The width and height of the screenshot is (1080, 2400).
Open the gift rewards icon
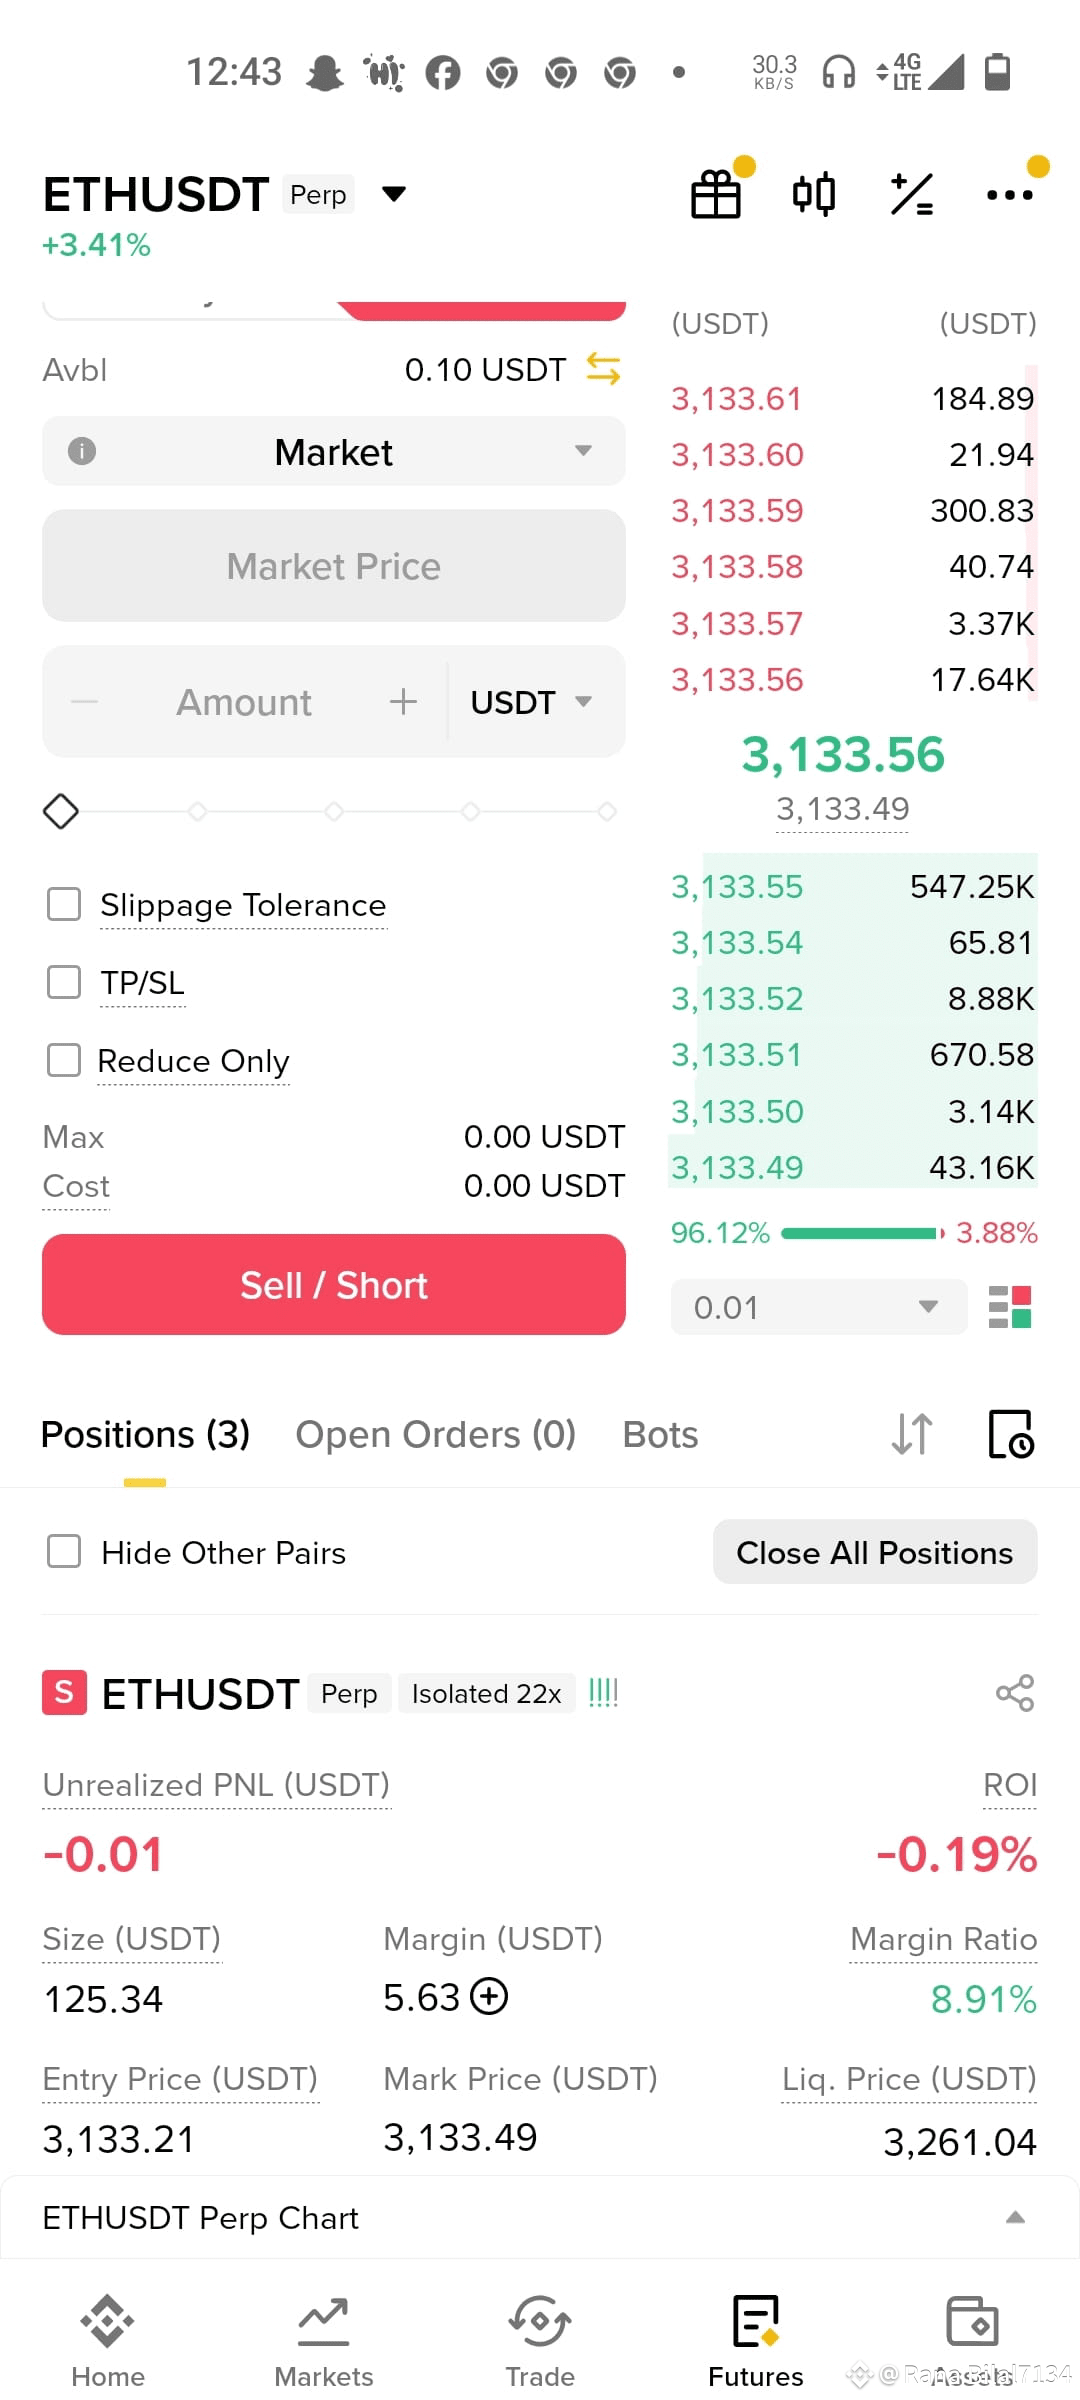716,194
